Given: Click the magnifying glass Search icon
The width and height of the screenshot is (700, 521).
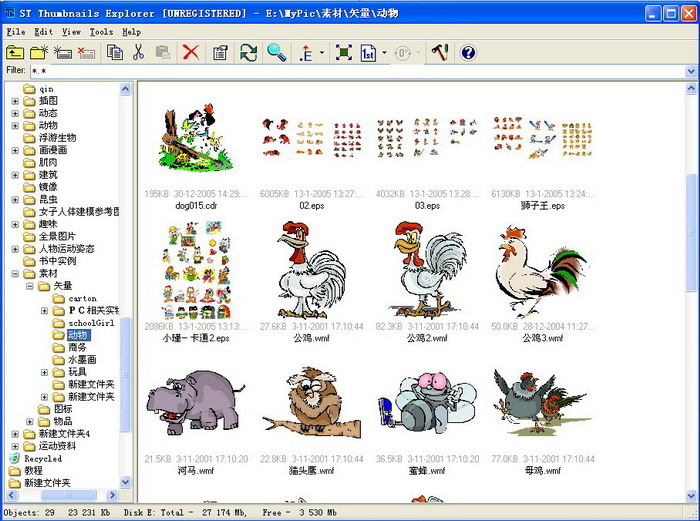Looking at the screenshot, I should [276, 53].
